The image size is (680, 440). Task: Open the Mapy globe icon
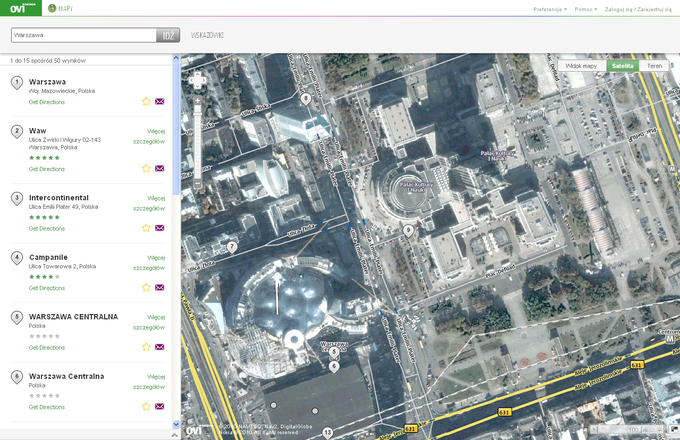52,8
